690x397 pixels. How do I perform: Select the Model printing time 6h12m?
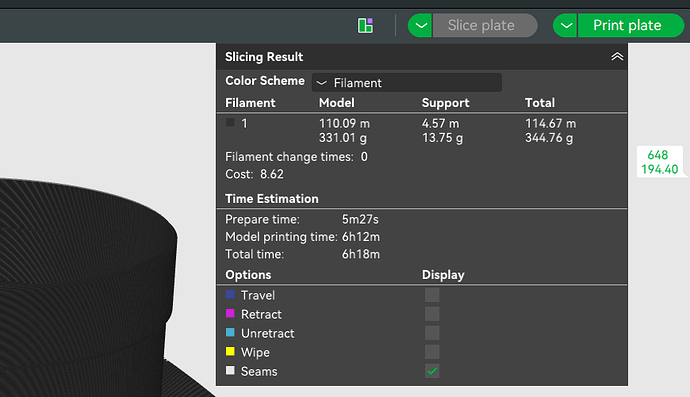(361, 237)
